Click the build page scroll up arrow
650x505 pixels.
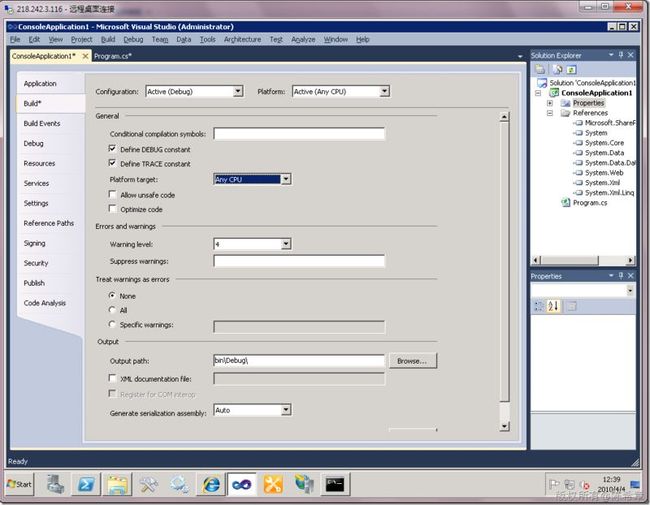coord(504,117)
